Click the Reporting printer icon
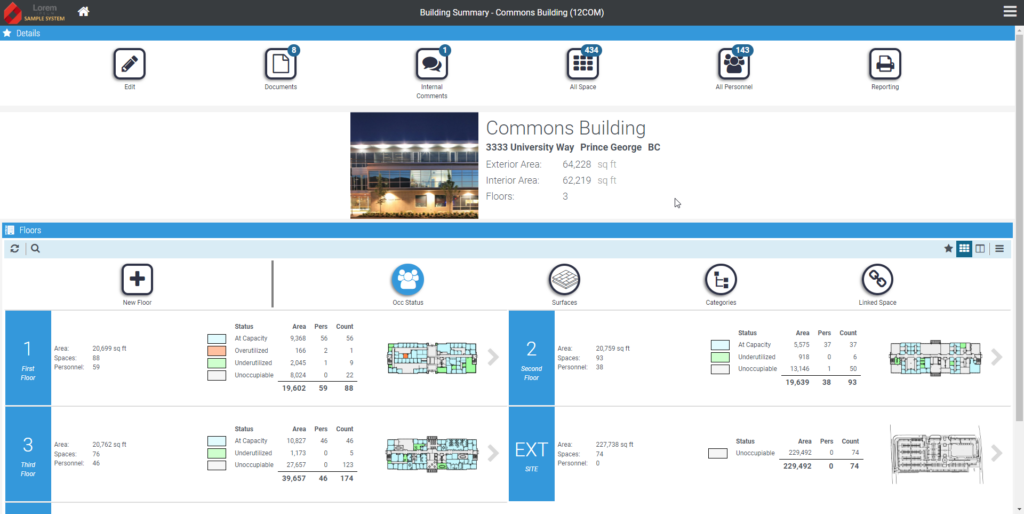 coord(885,64)
